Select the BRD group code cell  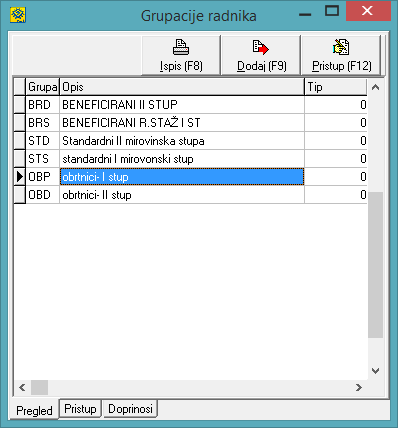click(x=43, y=105)
